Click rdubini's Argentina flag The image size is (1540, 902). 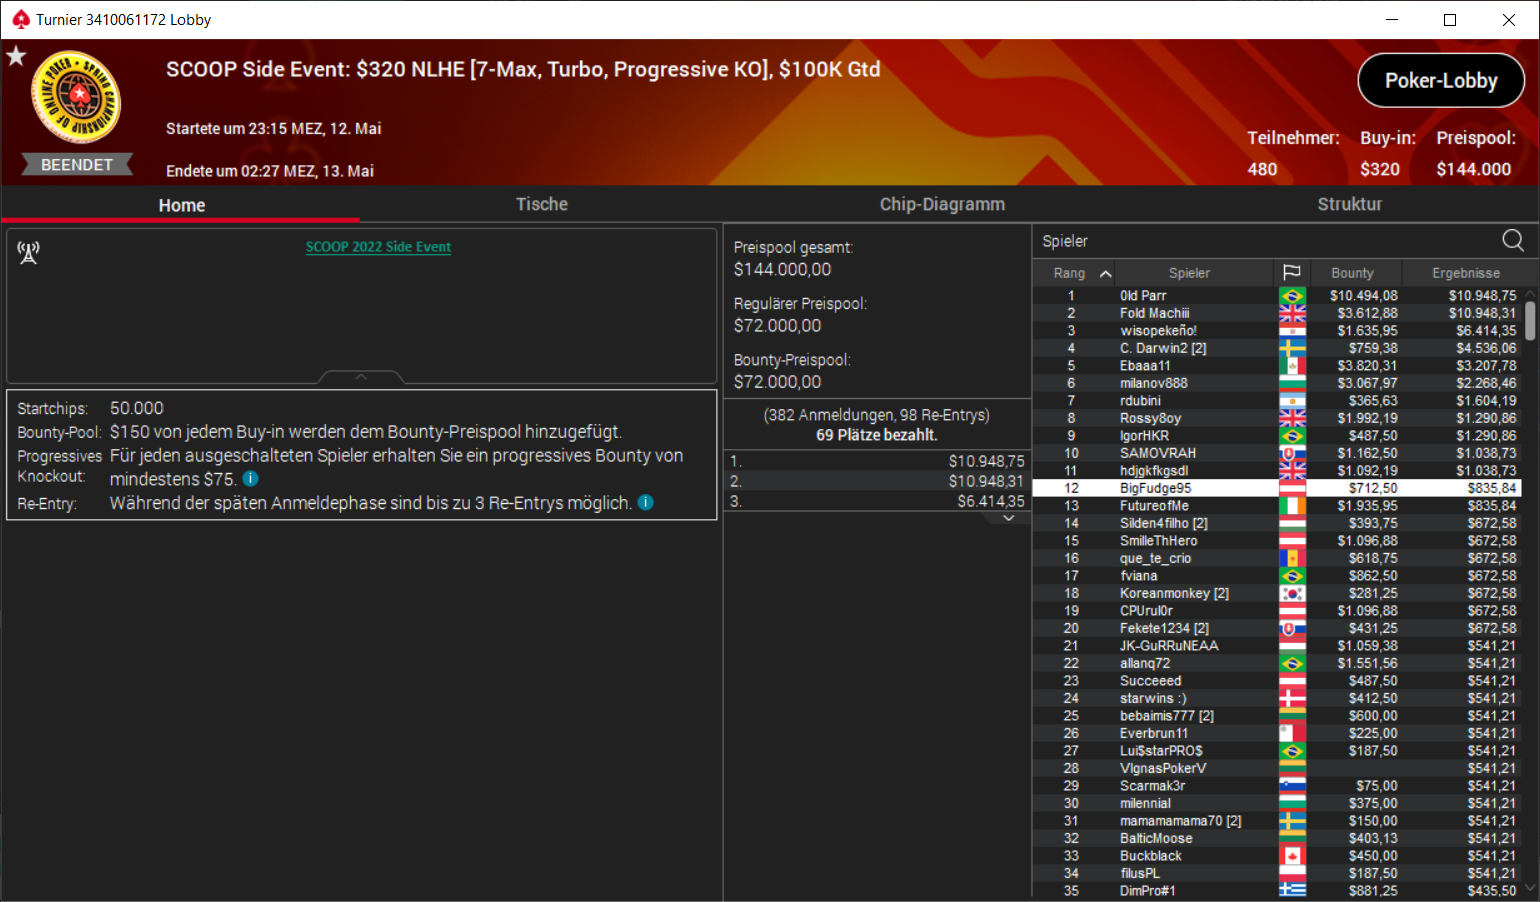pos(1292,401)
